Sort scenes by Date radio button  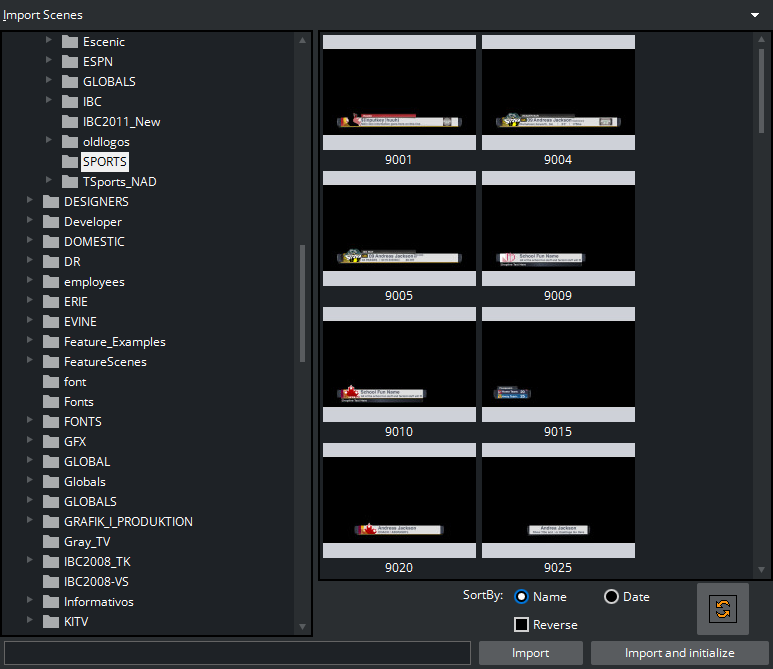(x=611, y=597)
